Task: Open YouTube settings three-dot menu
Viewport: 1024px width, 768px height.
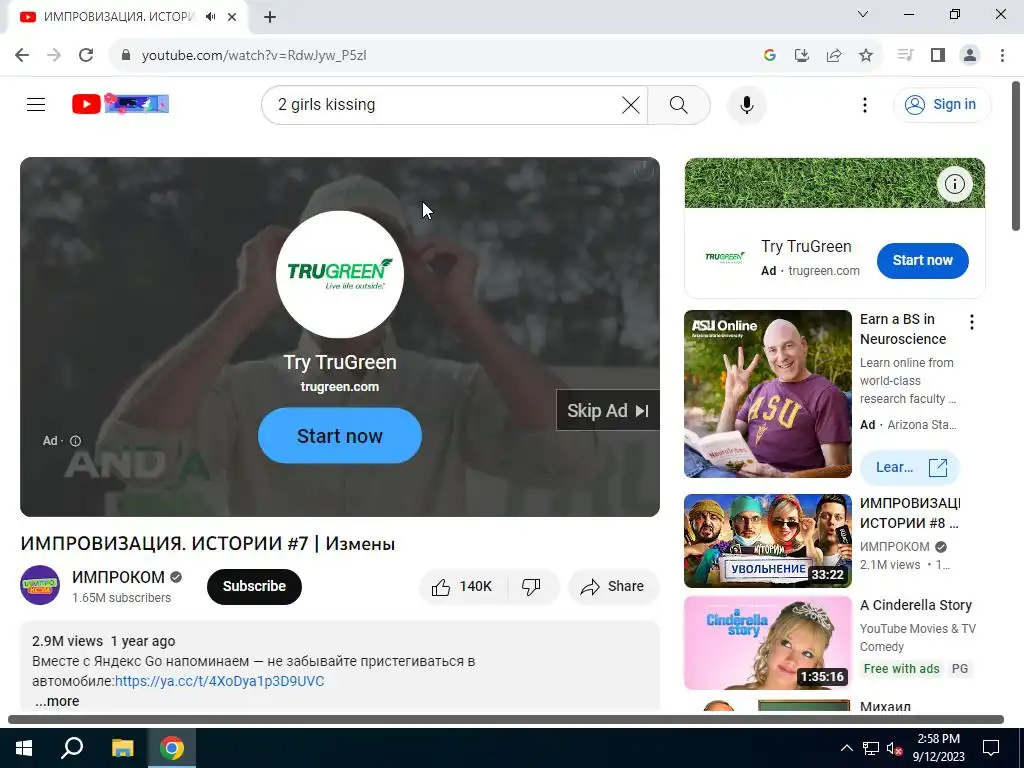Action: 865,104
